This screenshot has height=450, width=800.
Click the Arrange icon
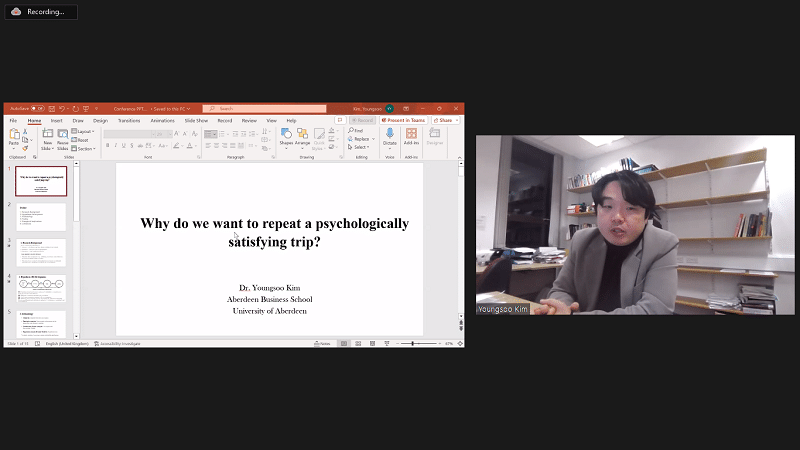coord(302,136)
